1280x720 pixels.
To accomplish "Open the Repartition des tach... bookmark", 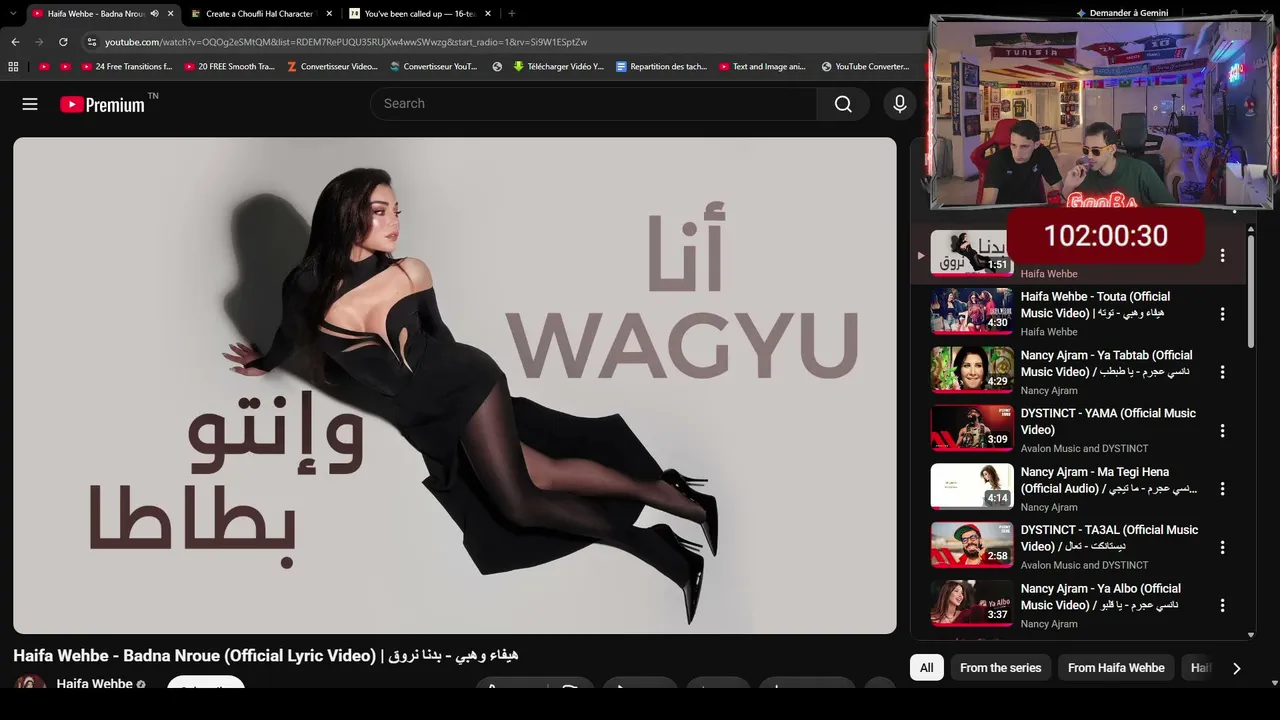I will [x=662, y=67].
